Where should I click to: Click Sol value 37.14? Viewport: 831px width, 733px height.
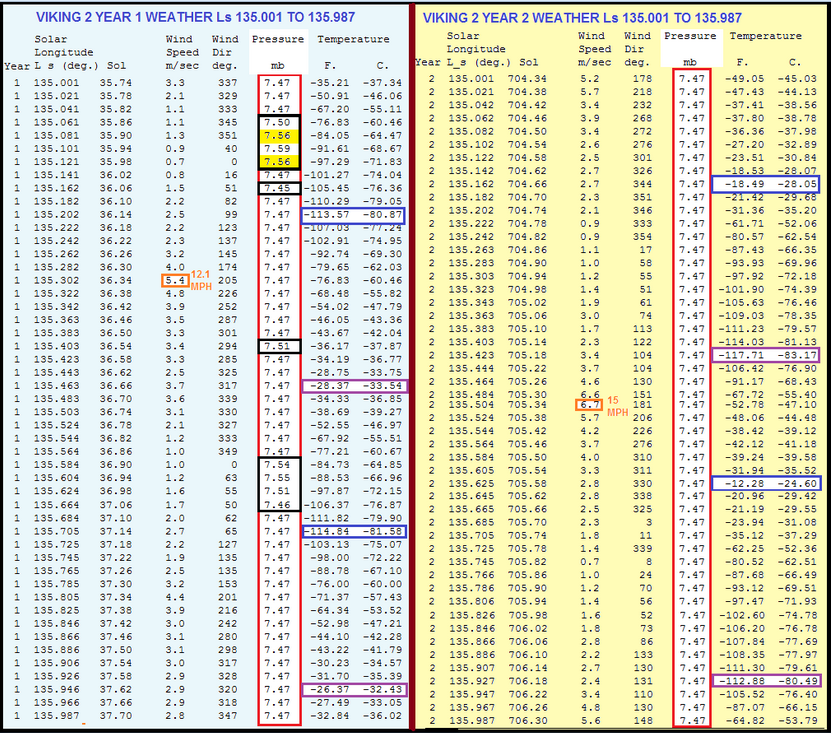coord(116,532)
